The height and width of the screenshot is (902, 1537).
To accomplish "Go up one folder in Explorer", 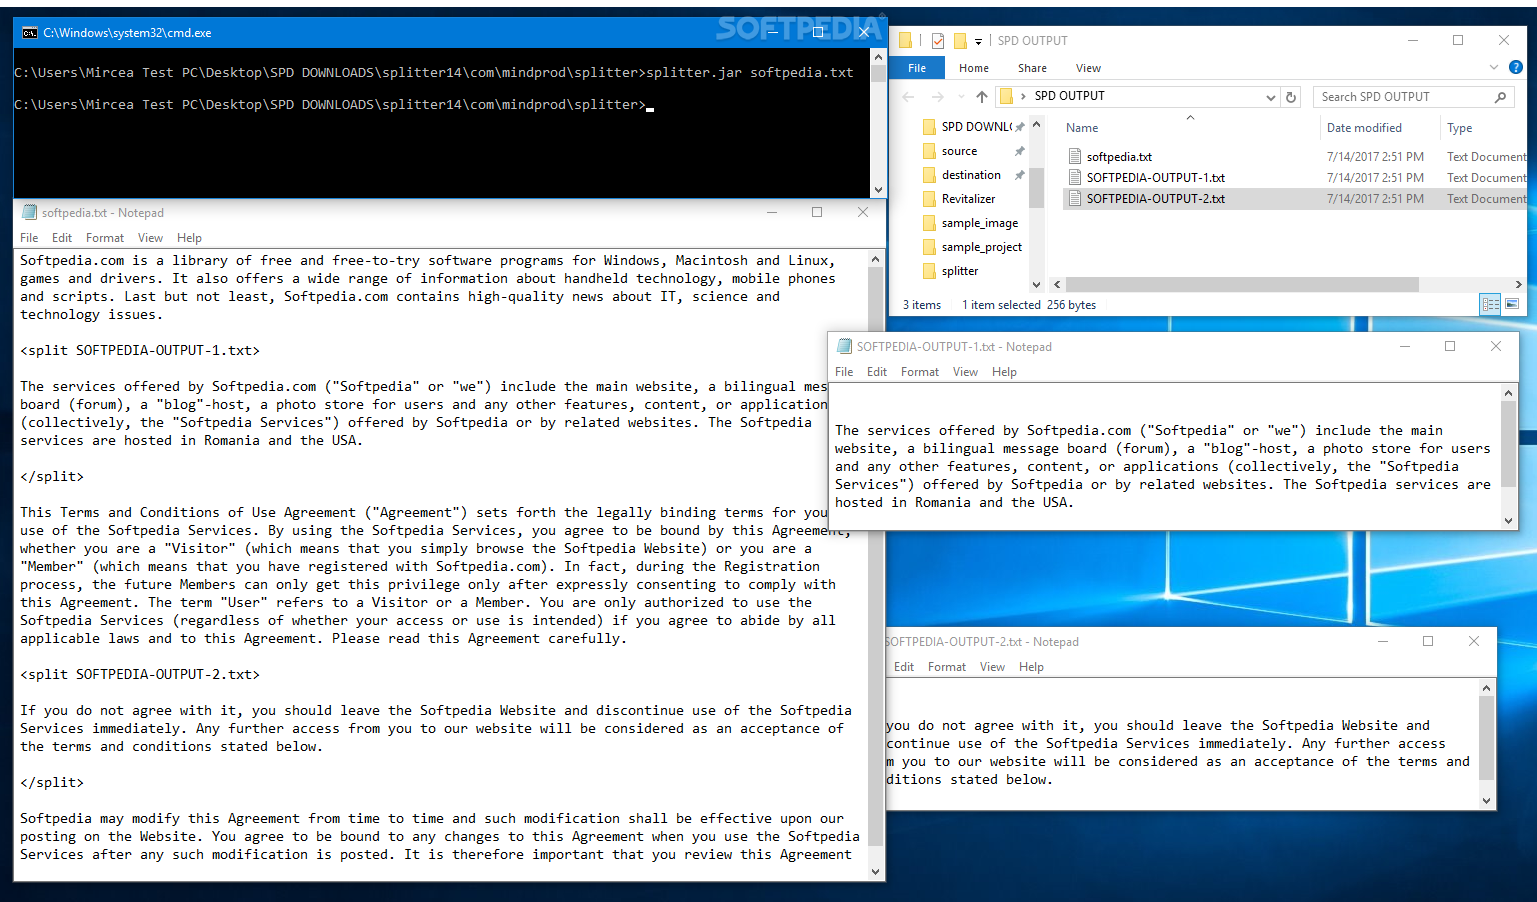I will pos(982,97).
